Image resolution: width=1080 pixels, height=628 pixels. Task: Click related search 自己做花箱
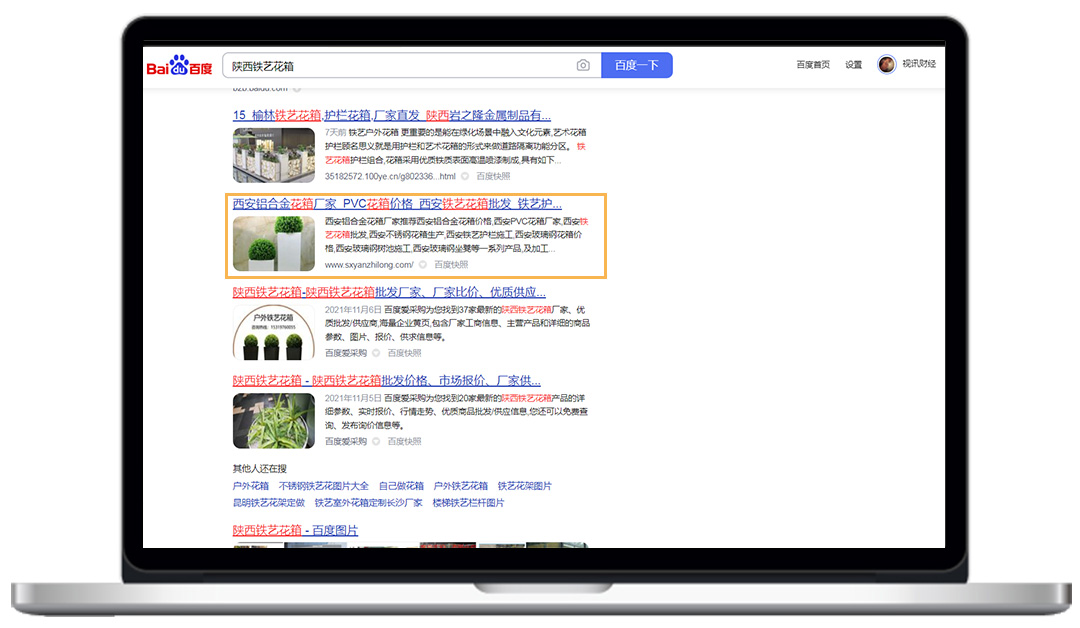[x=401, y=486]
